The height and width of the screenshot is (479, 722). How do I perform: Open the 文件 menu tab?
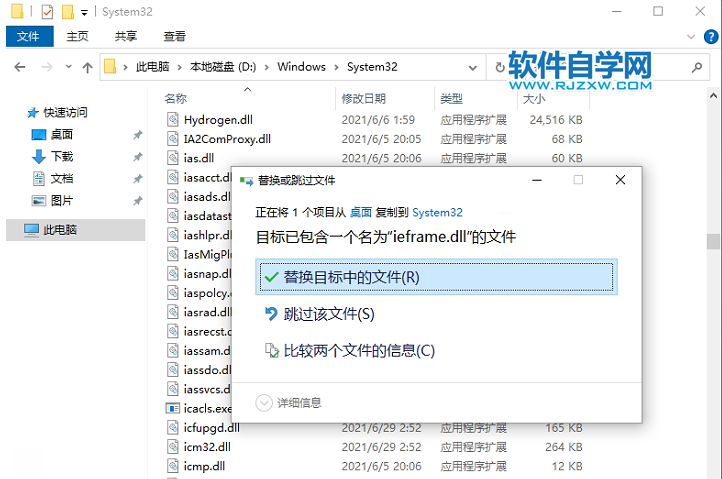(x=29, y=36)
